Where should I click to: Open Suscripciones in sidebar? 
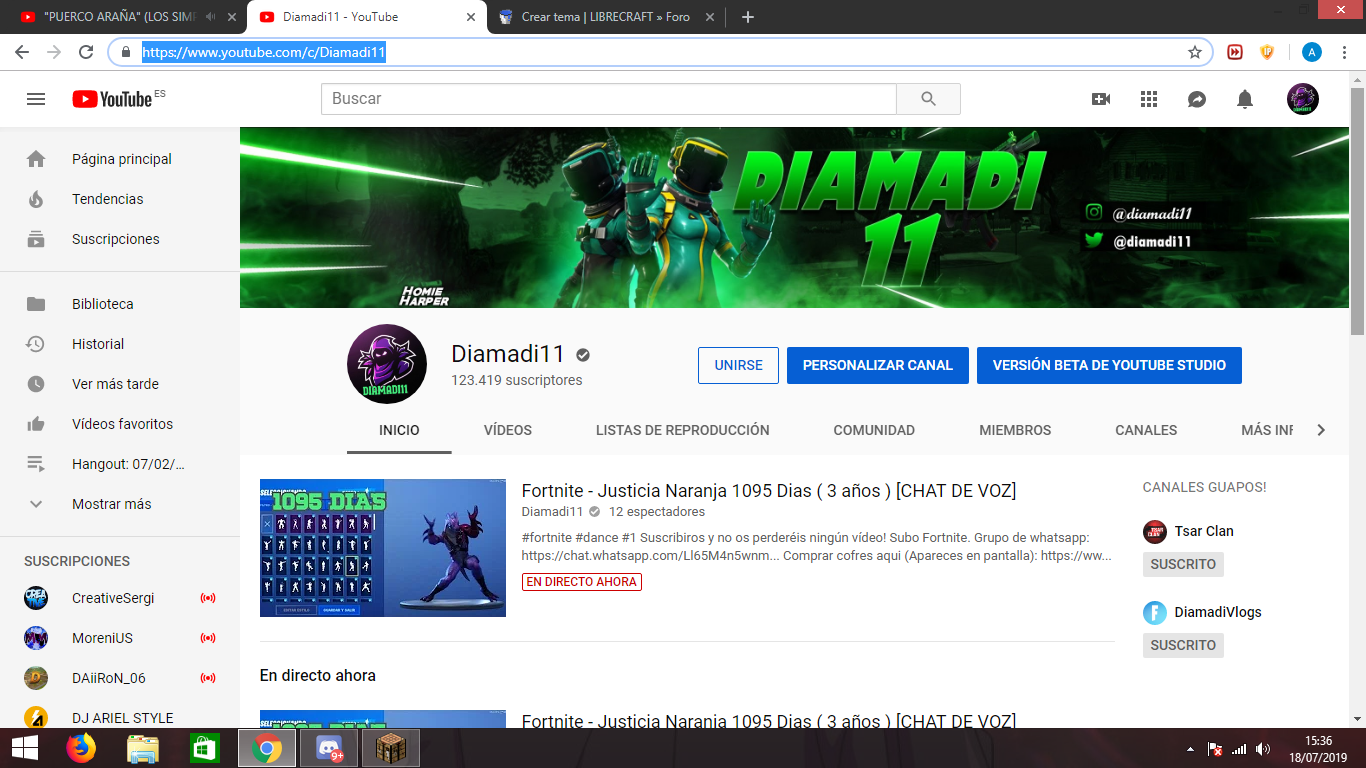click(120, 239)
